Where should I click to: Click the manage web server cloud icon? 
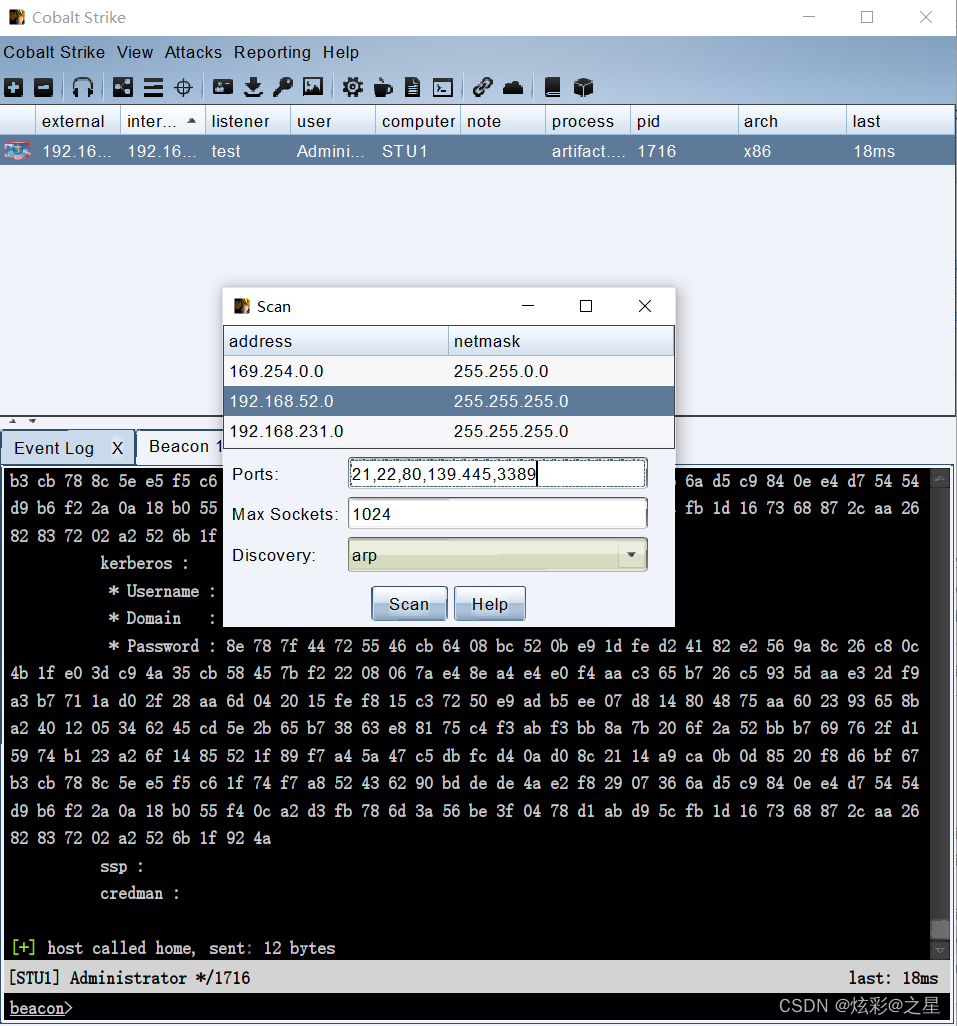tap(513, 87)
